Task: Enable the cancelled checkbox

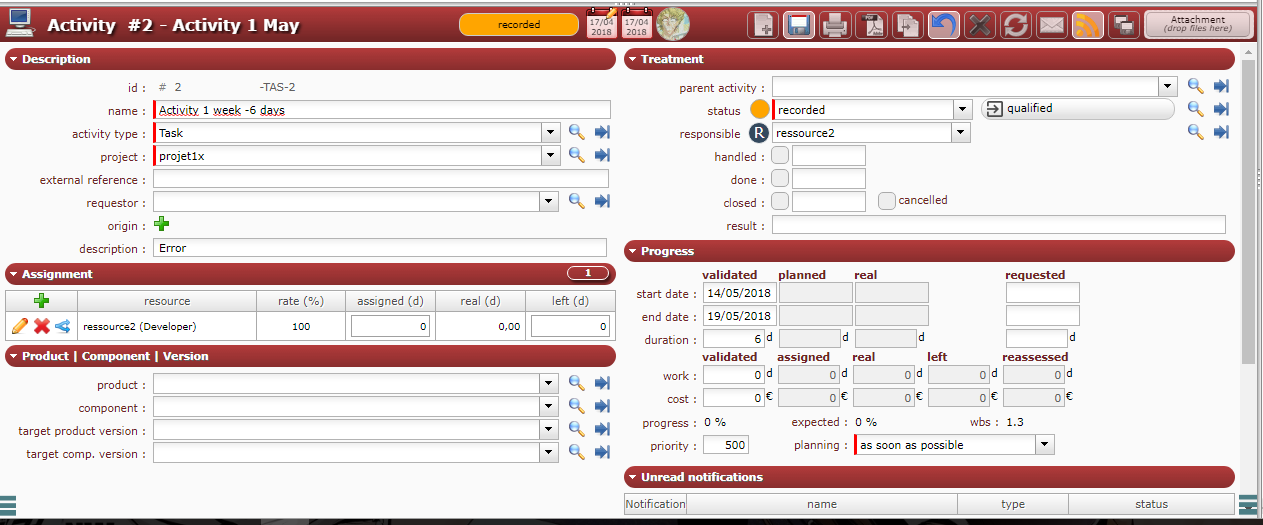Action: (x=886, y=201)
